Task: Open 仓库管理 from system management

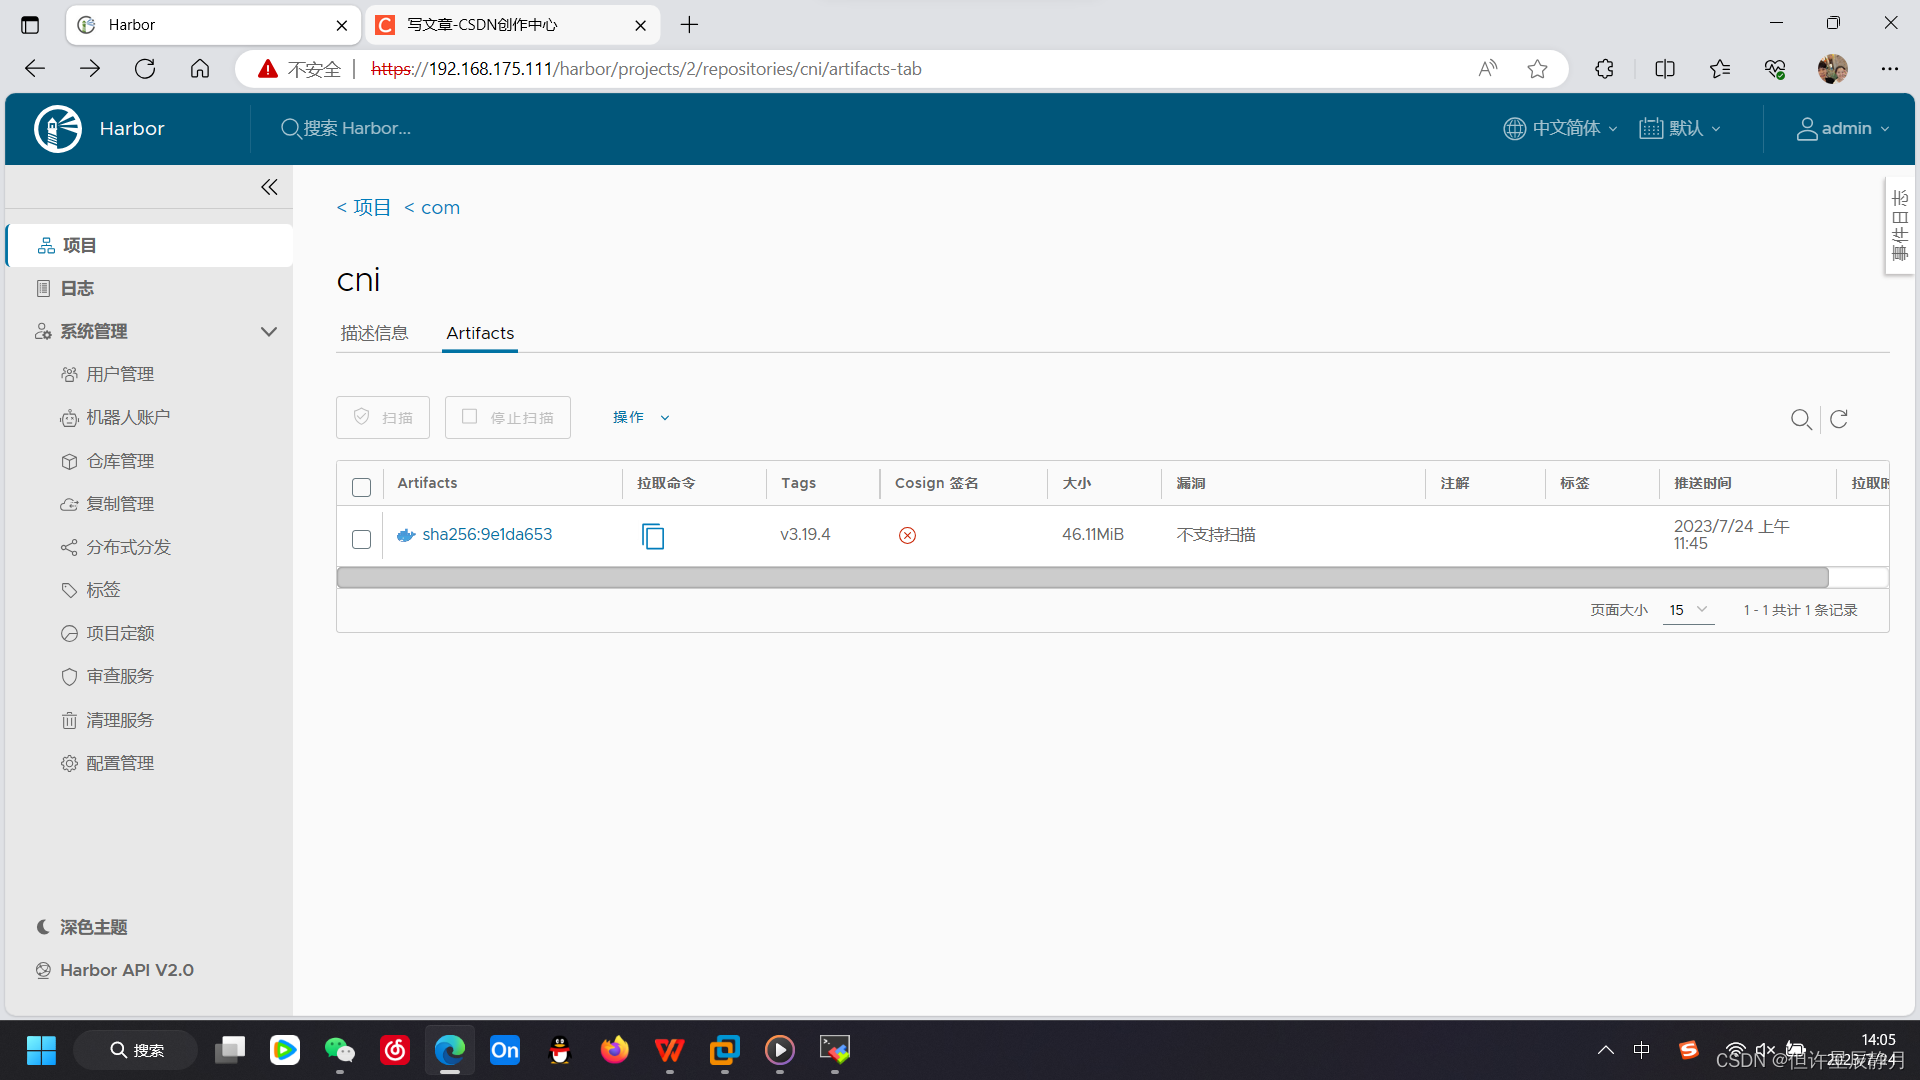Action: pyautogui.click(x=120, y=460)
